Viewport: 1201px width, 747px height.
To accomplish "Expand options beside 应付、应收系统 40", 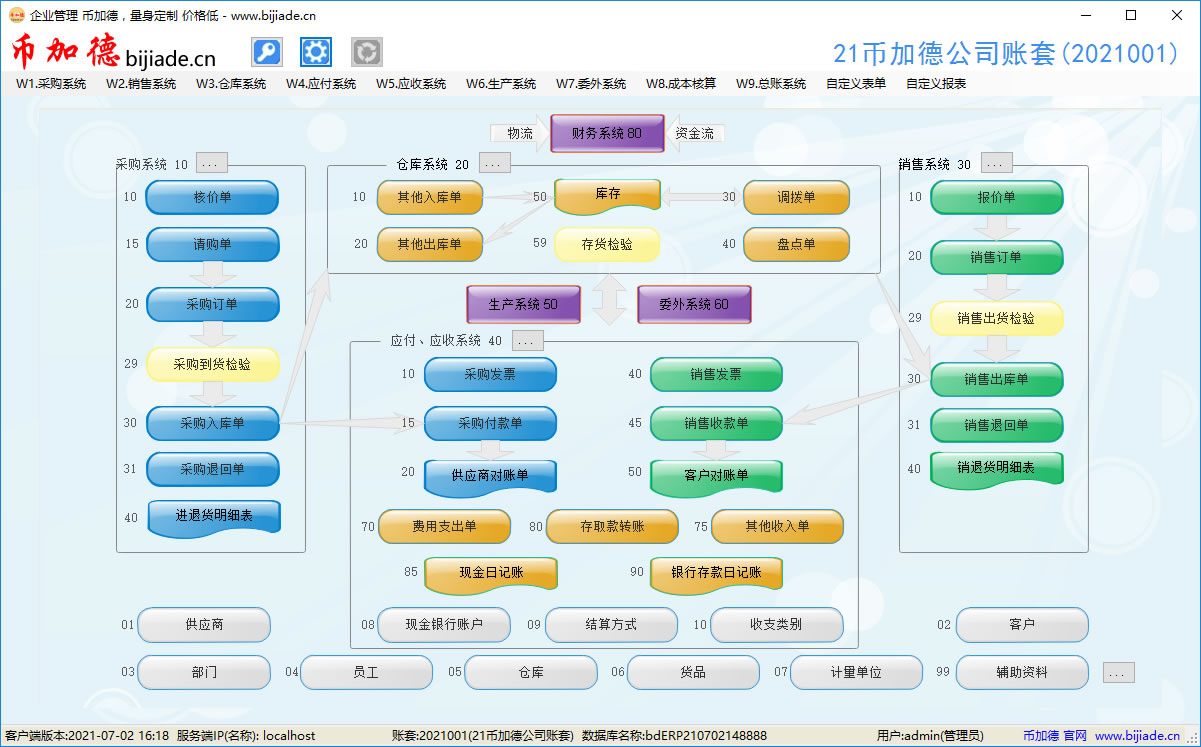I will 527,340.
